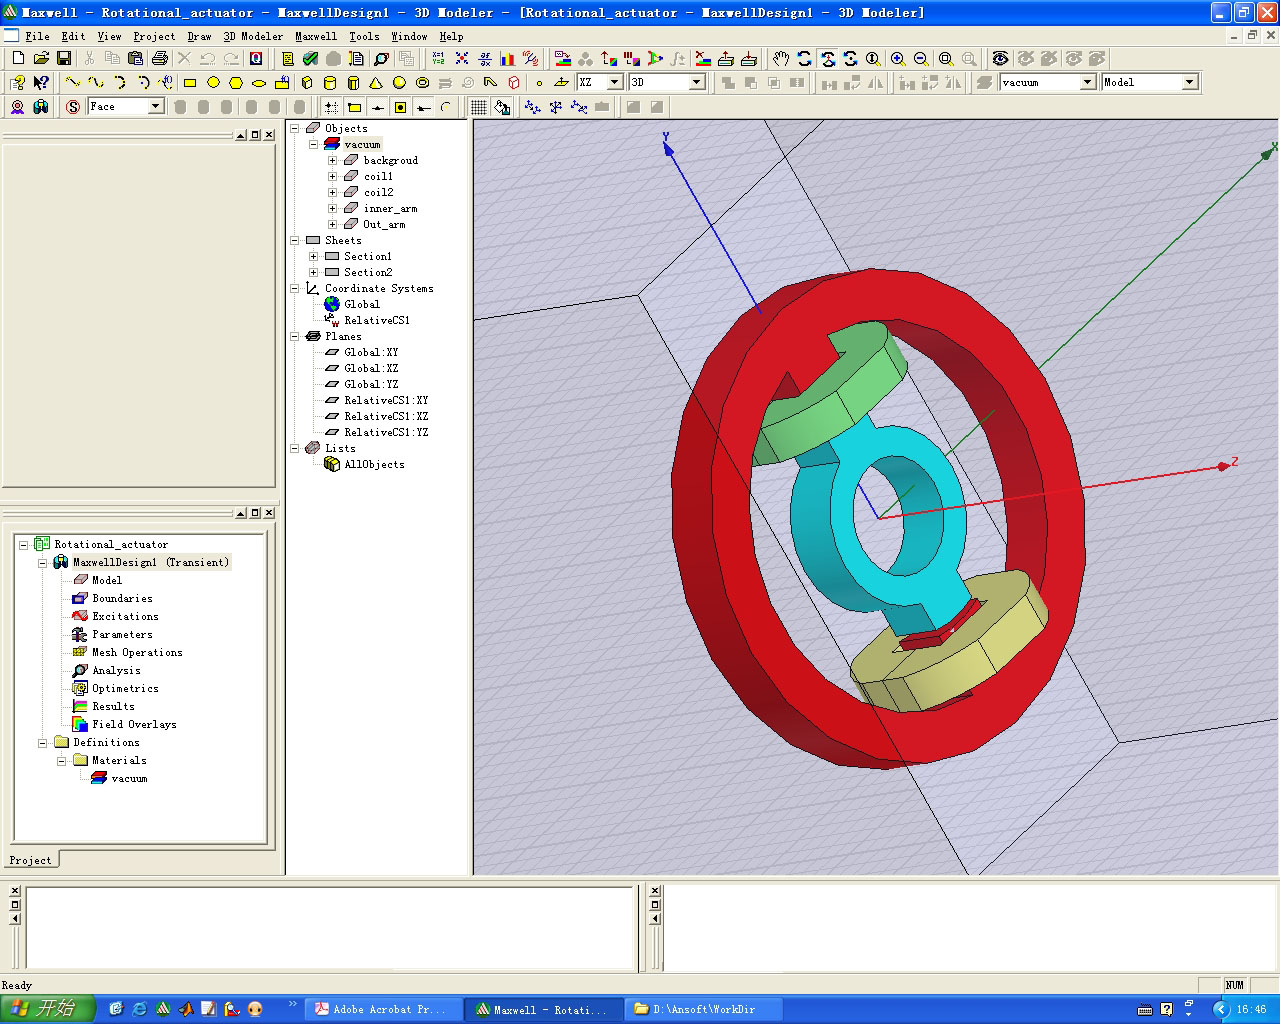Select the Out_arm object

click(384, 224)
